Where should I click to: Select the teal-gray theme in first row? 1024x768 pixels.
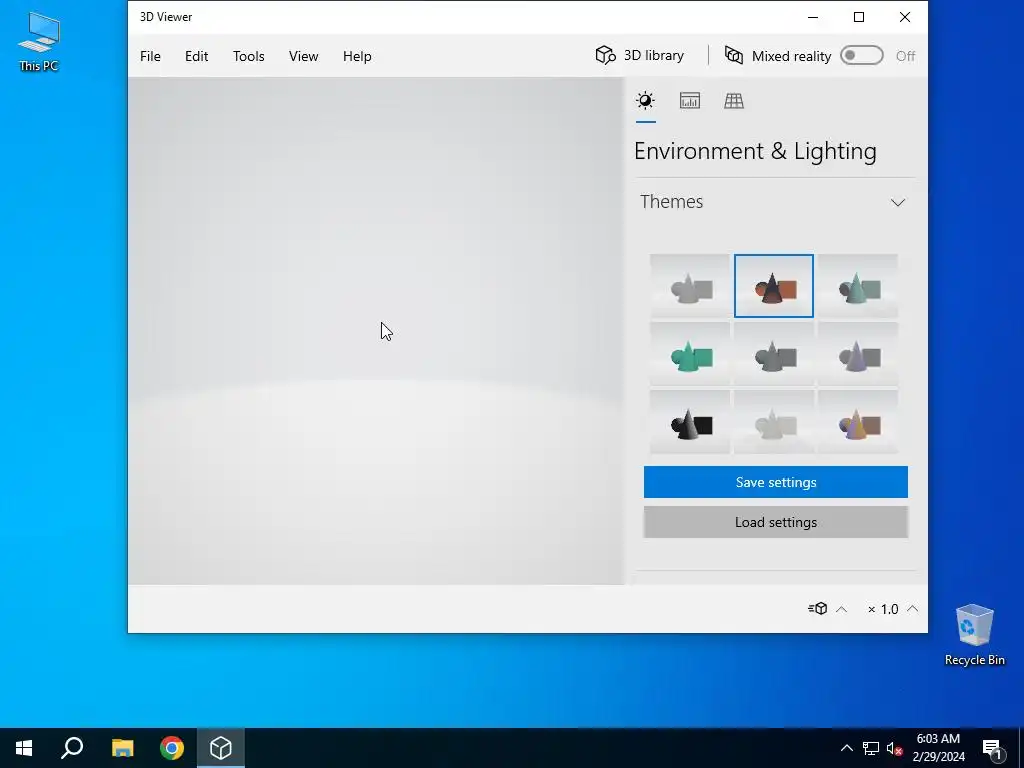pos(858,286)
